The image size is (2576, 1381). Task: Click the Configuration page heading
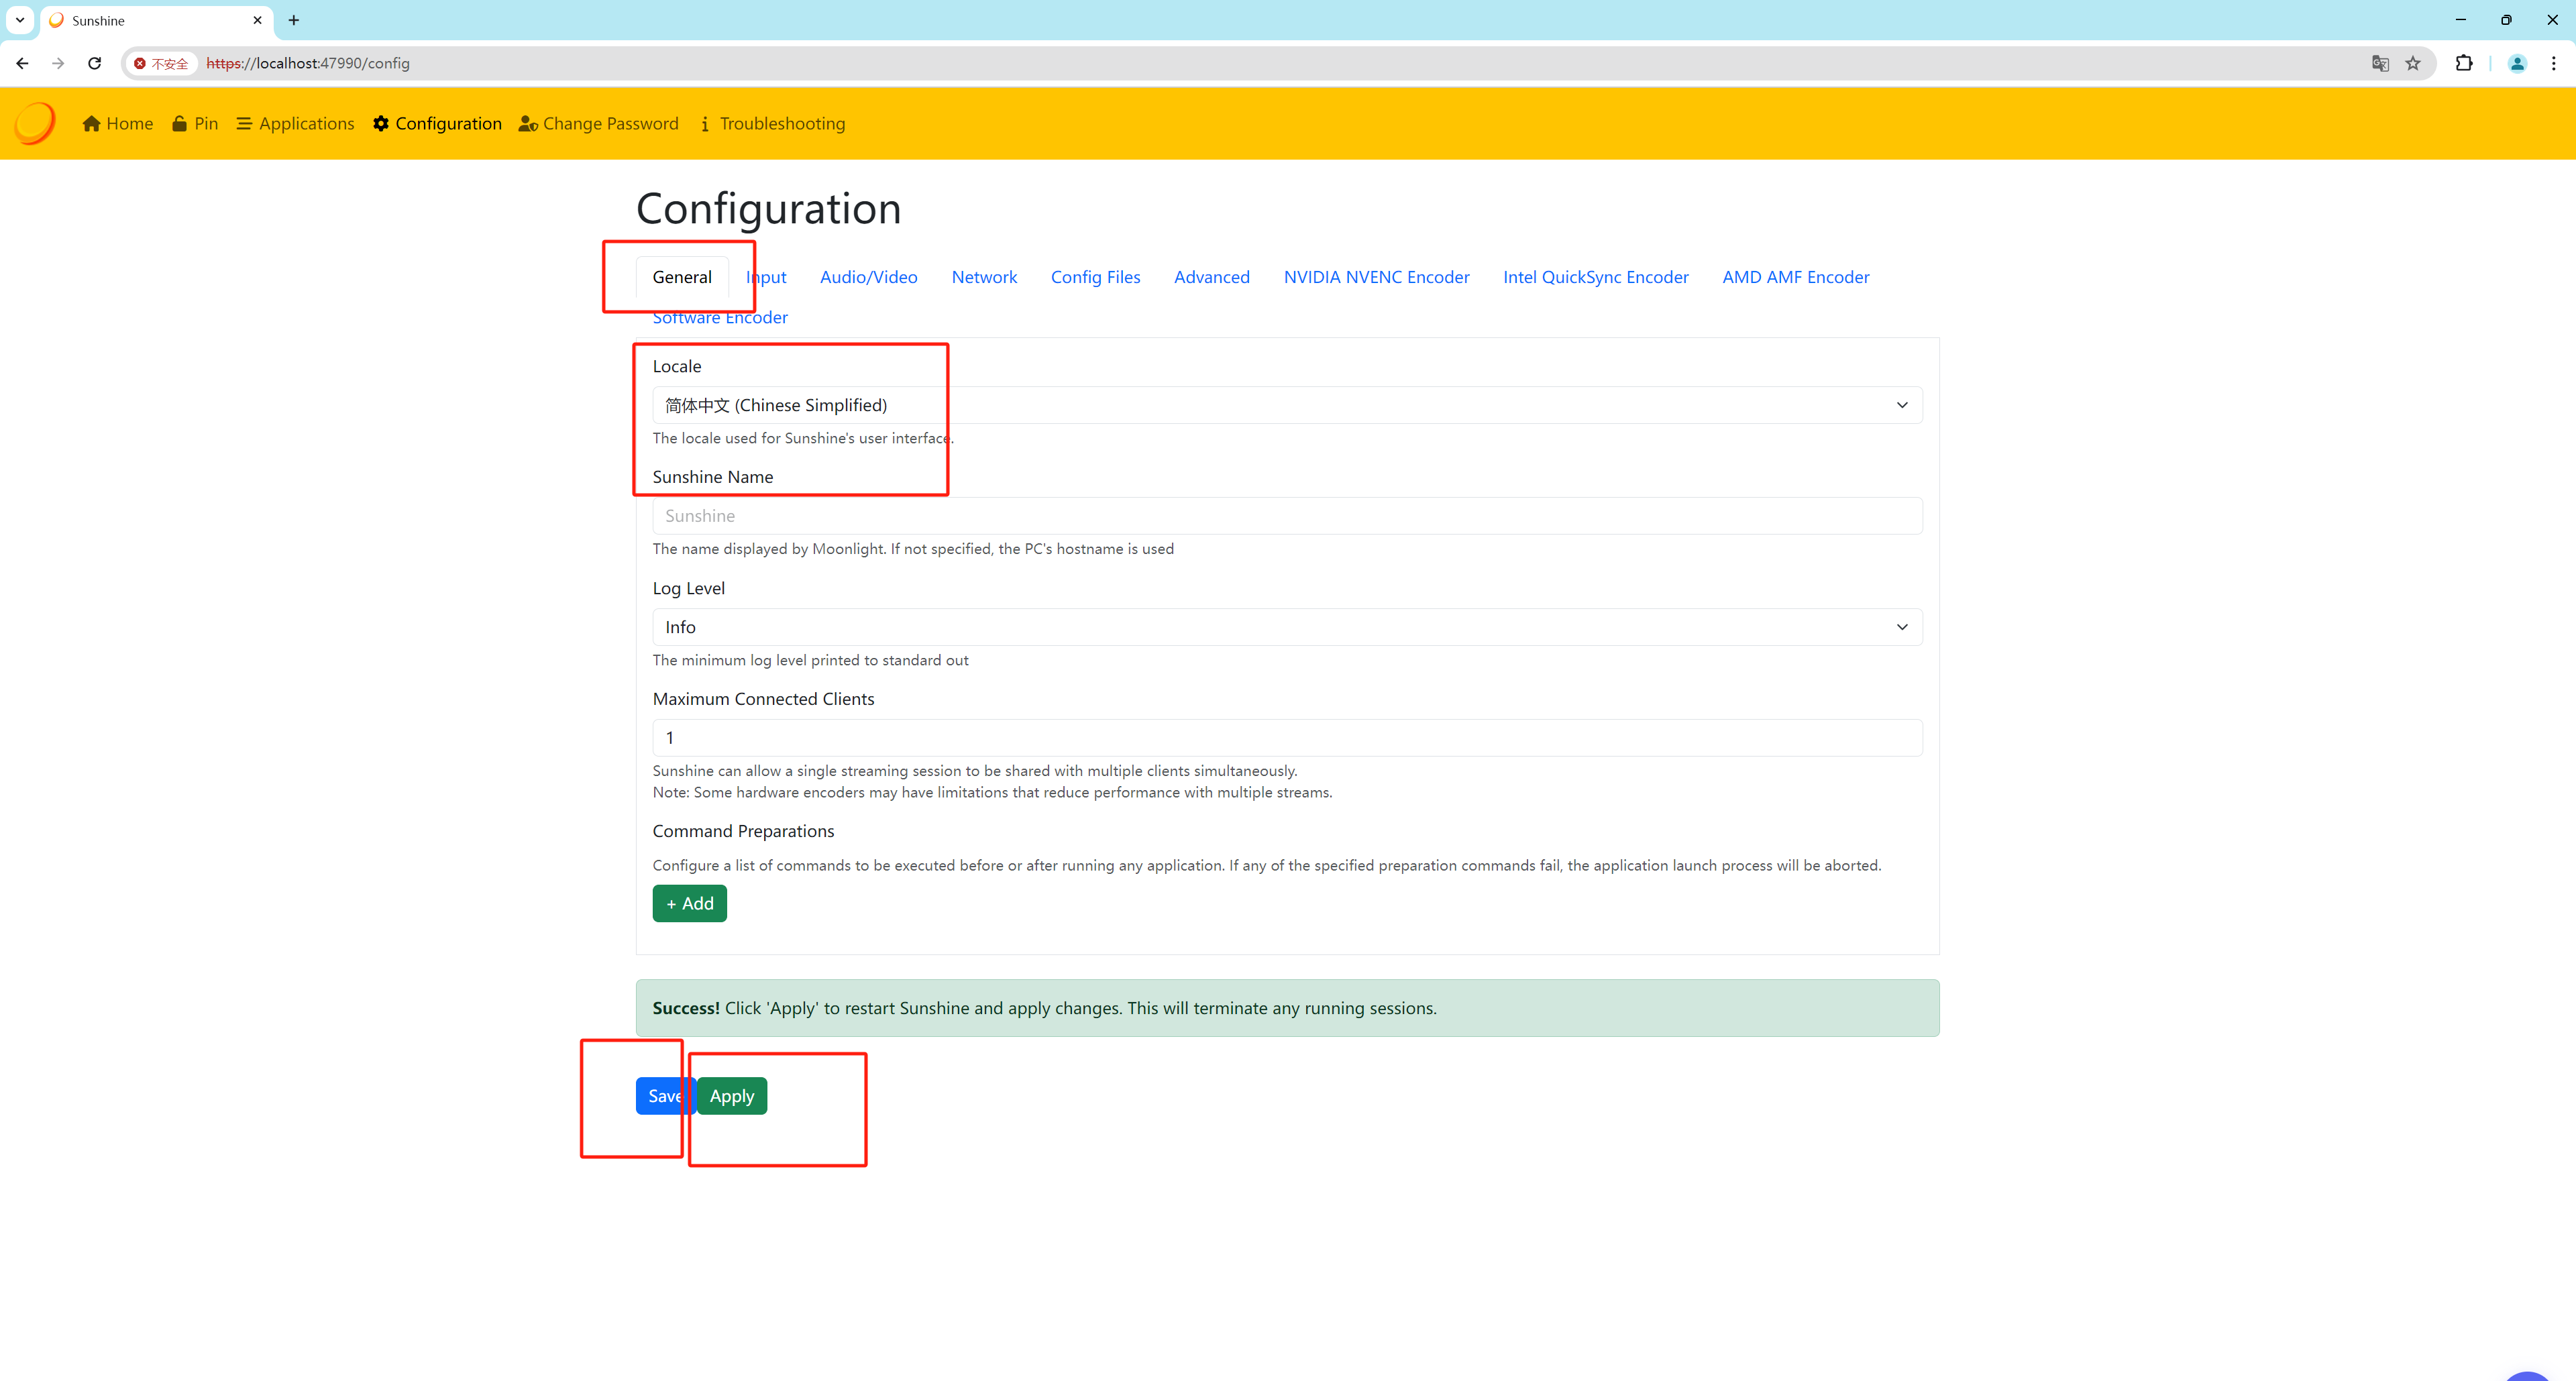[x=768, y=208]
